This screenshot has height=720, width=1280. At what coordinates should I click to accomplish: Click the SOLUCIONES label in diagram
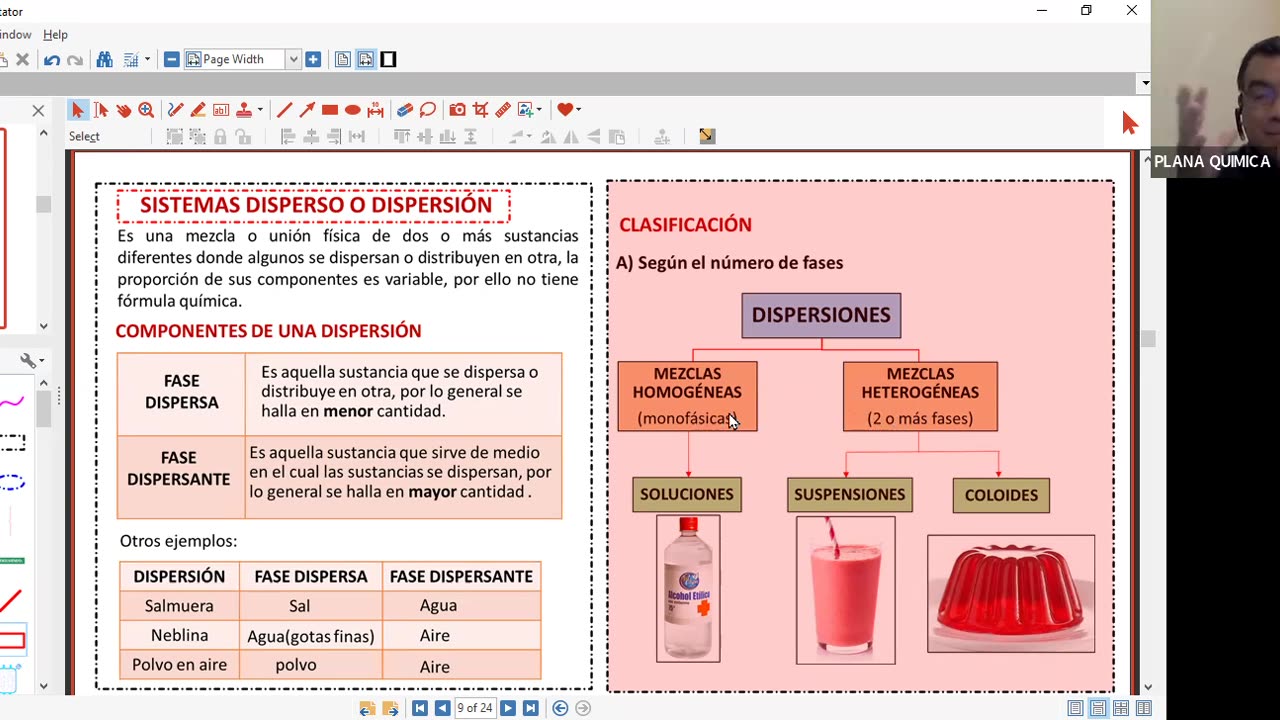[x=687, y=494]
